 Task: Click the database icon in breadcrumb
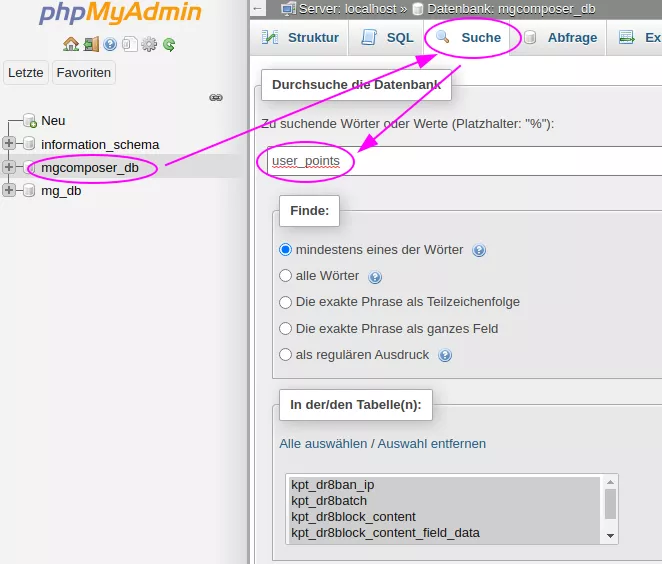coord(418,9)
